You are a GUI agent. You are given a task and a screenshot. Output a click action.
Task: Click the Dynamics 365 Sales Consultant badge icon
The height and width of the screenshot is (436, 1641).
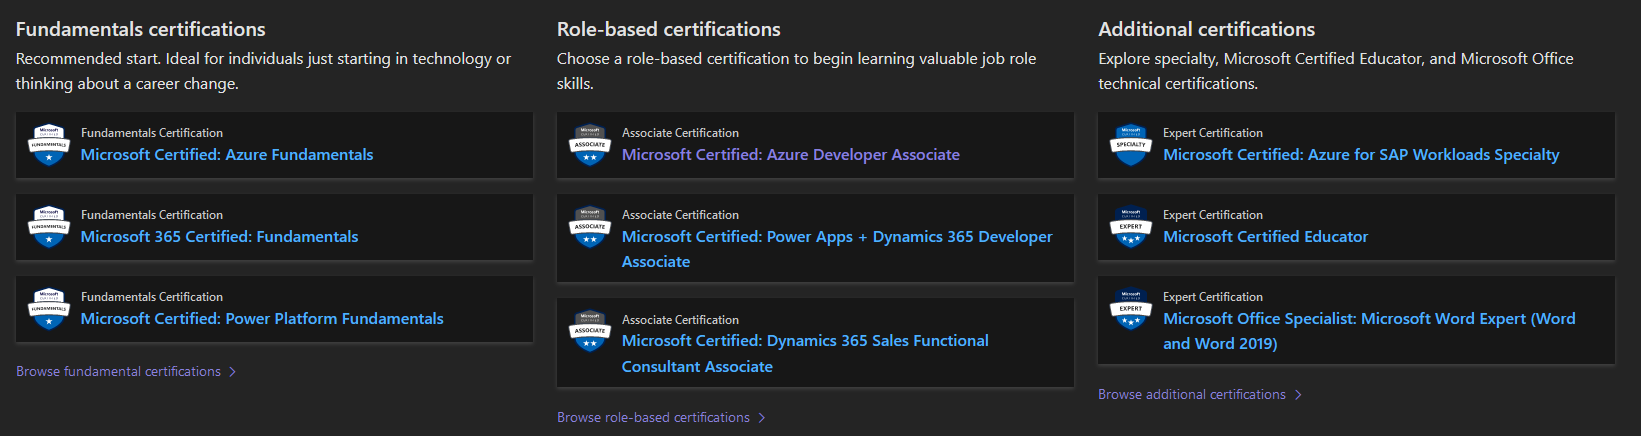pyautogui.click(x=590, y=331)
